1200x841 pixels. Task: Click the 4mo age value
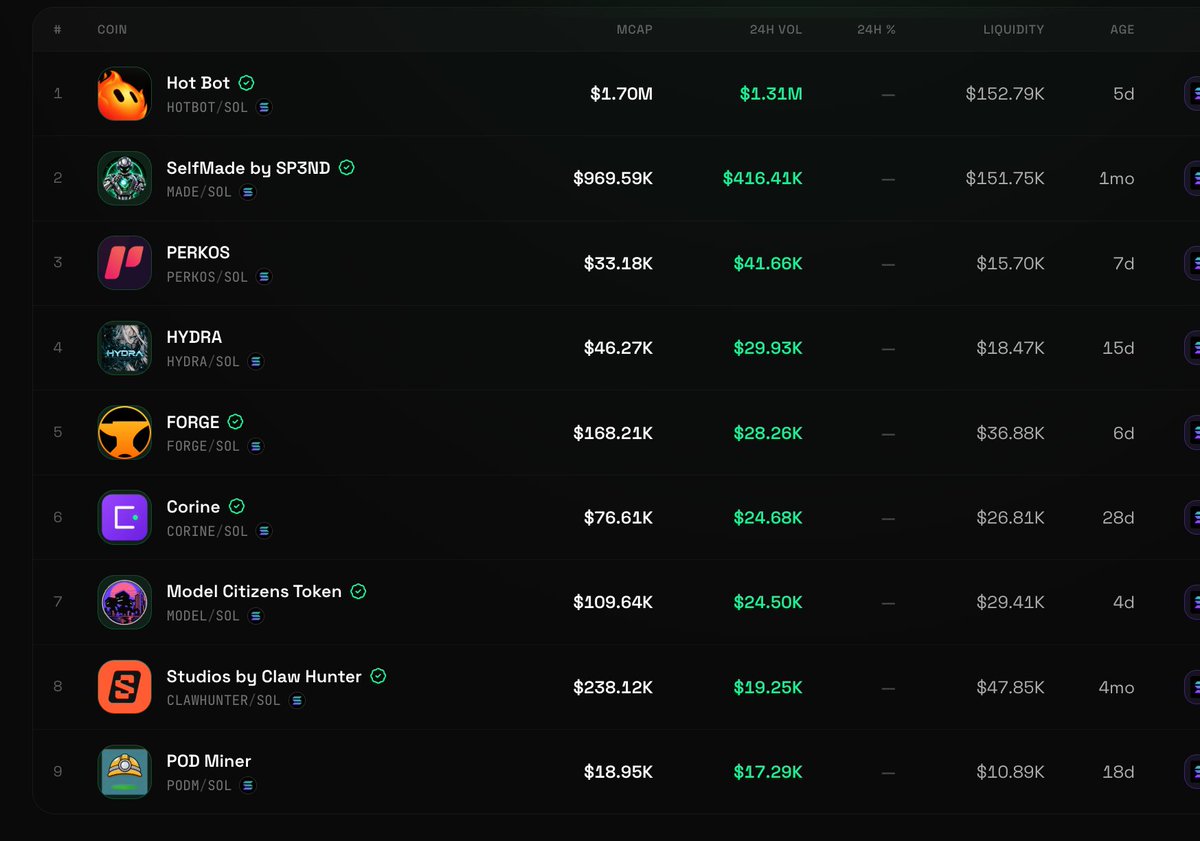[x=1116, y=688]
